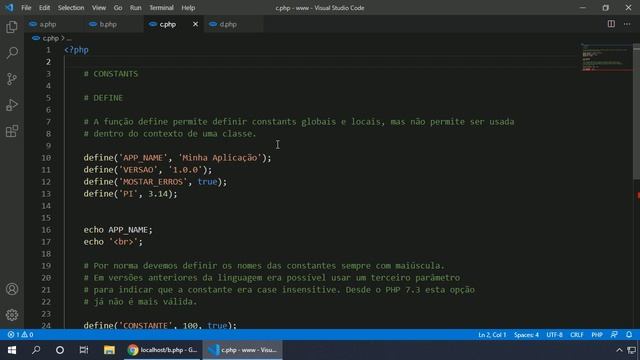This screenshot has height=360, width=640.
Task: Open the Source Control view
Action: point(12,79)
